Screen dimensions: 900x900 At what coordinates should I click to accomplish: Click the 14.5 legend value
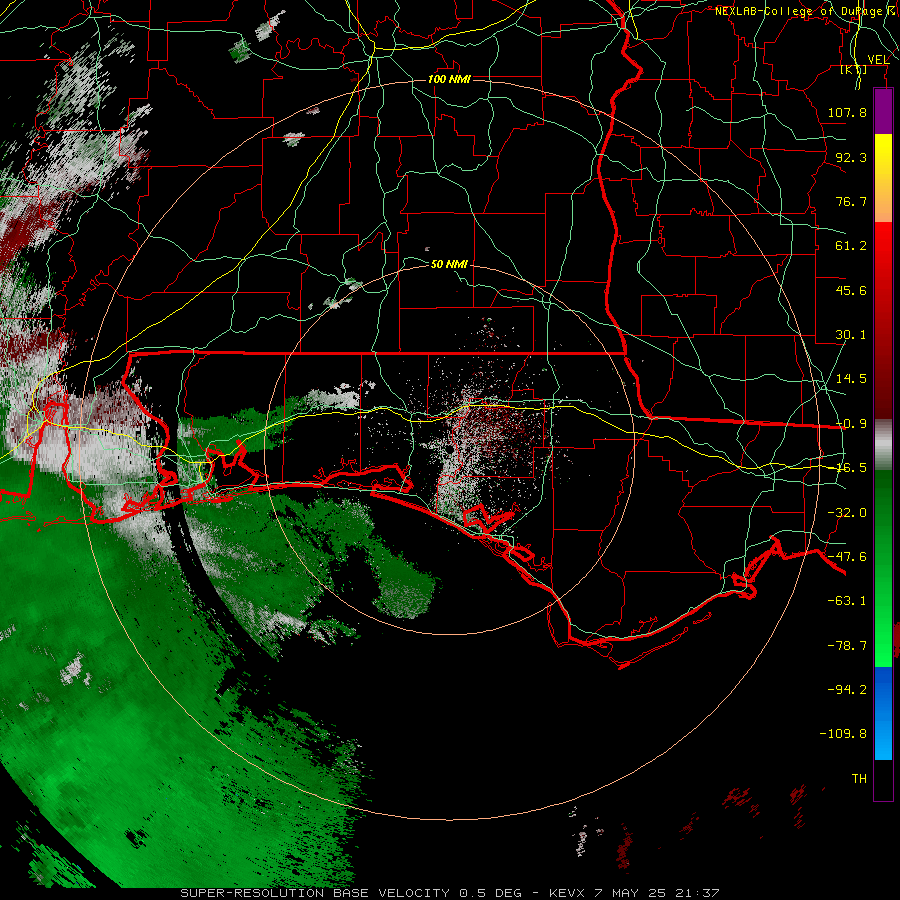tap(851, 379)
